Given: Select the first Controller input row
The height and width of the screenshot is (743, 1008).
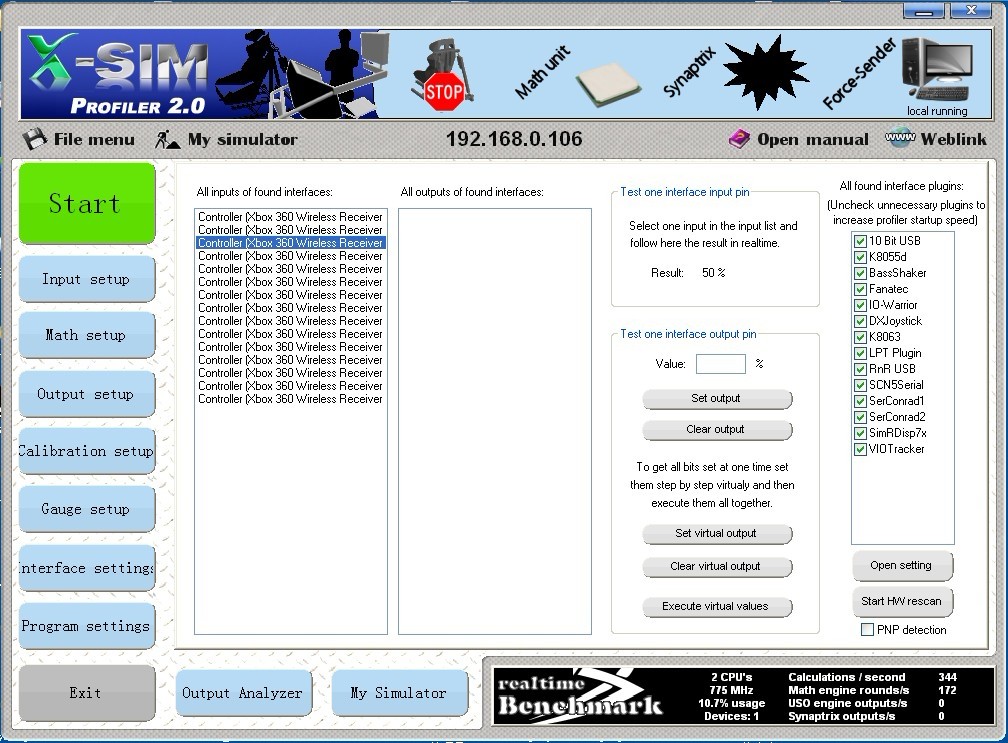Looking at the screenshot, I should coord(291,217).
